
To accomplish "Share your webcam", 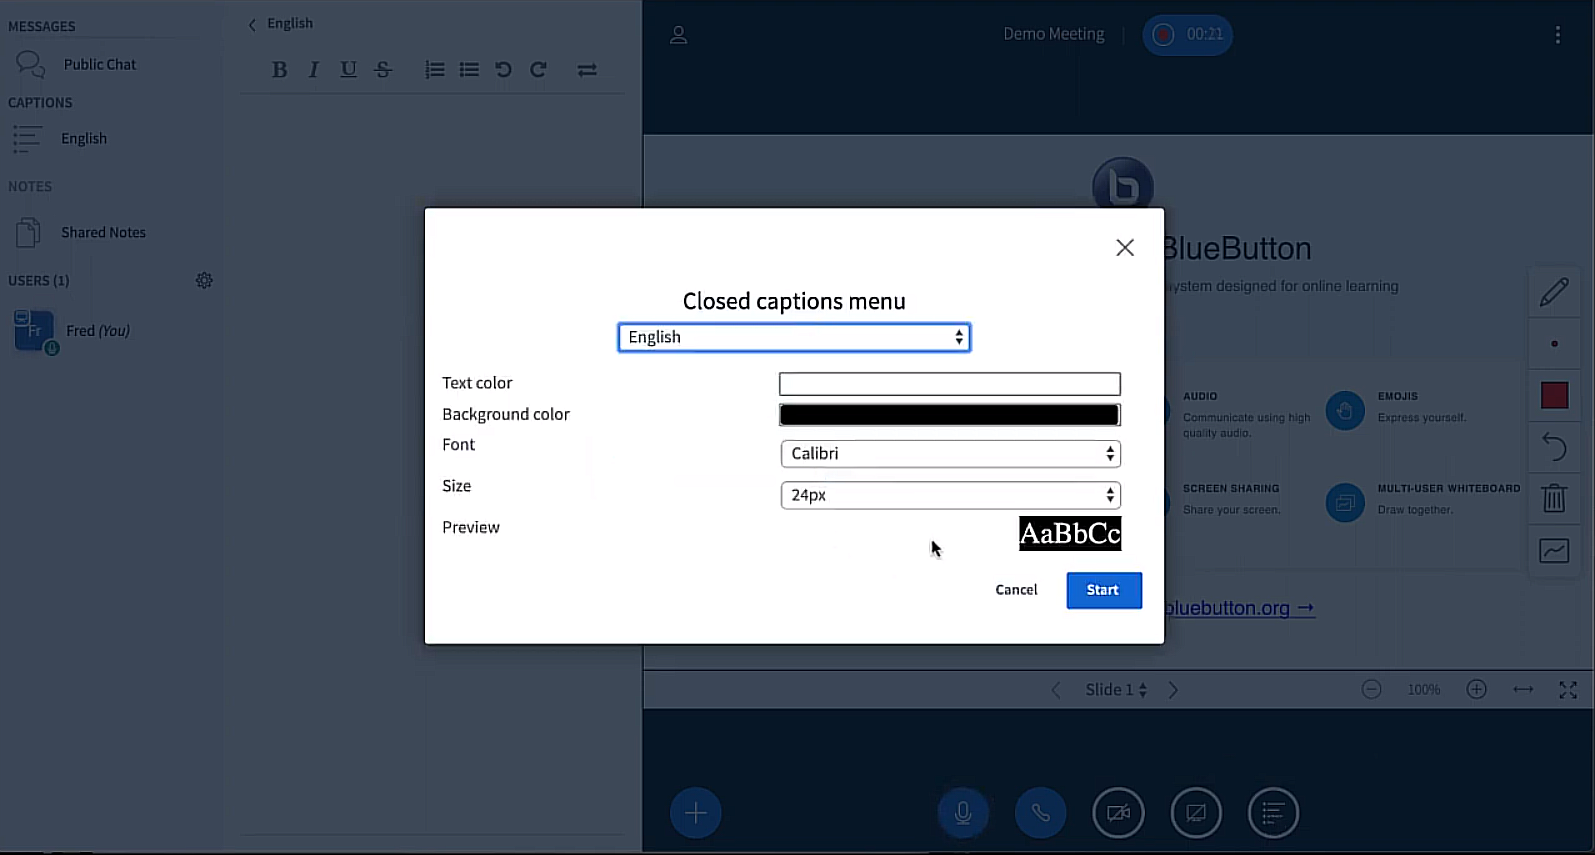I will pyautogui.click(x=1118, y=813).
